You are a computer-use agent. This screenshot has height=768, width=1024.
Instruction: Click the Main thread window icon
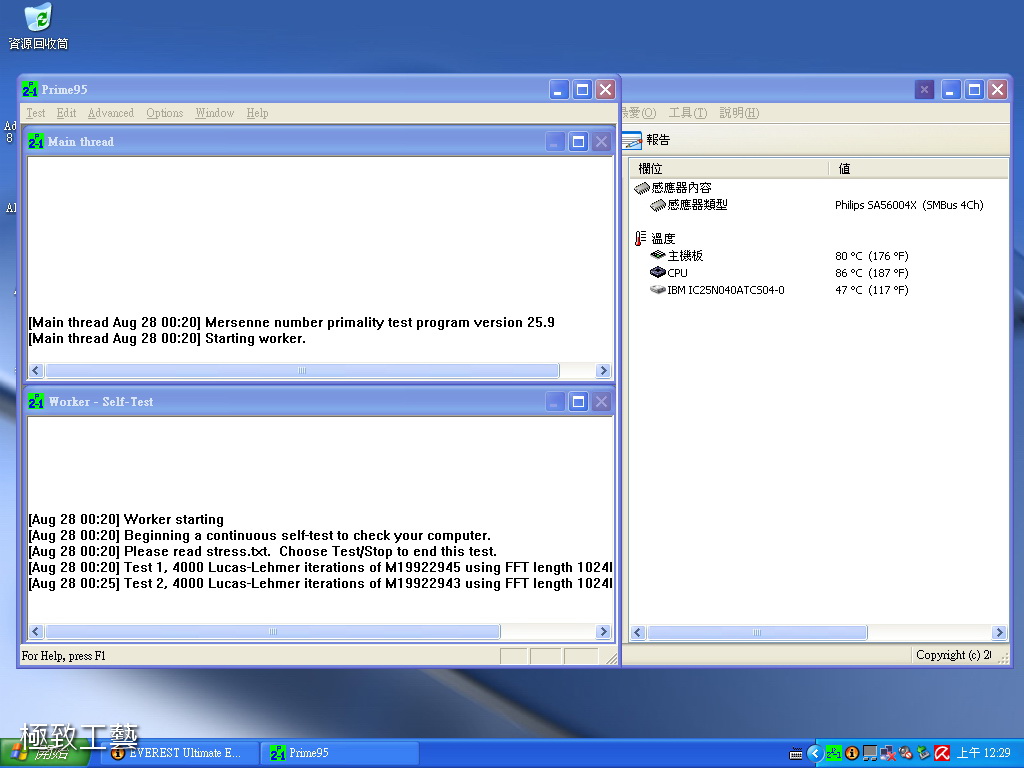[x=36, y=141]
